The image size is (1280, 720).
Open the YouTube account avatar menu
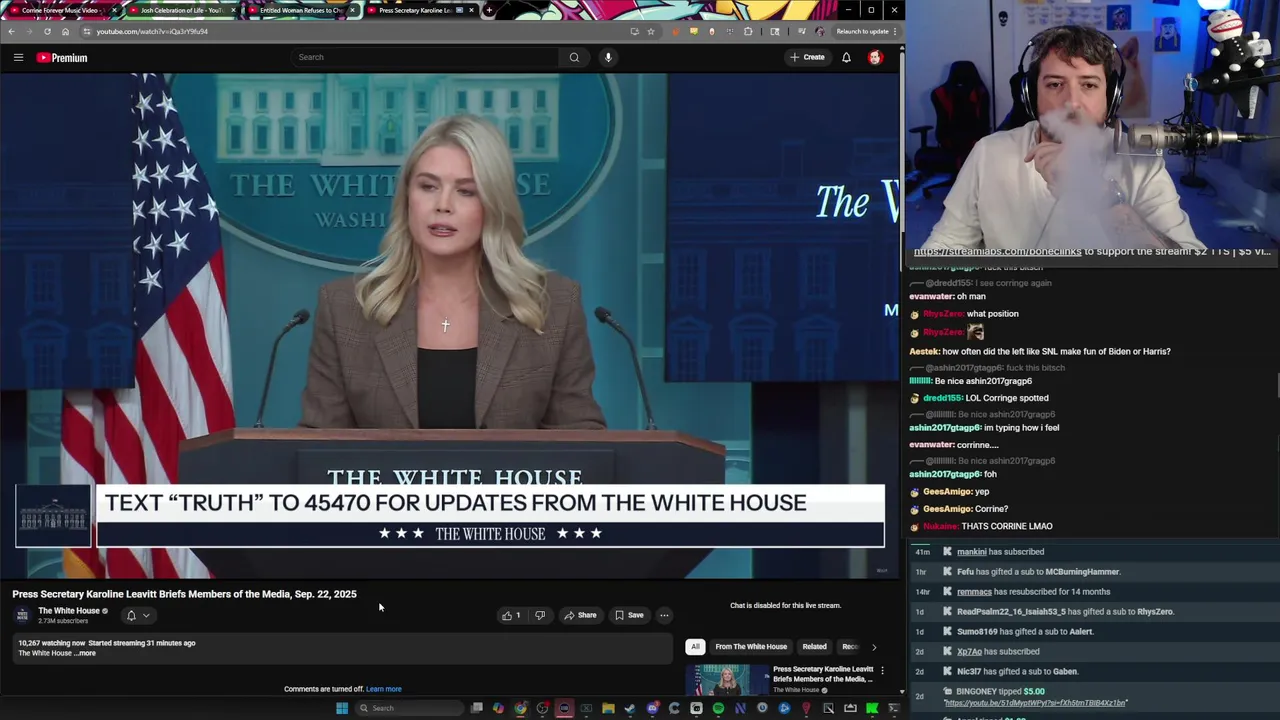(x=875, y=57)
